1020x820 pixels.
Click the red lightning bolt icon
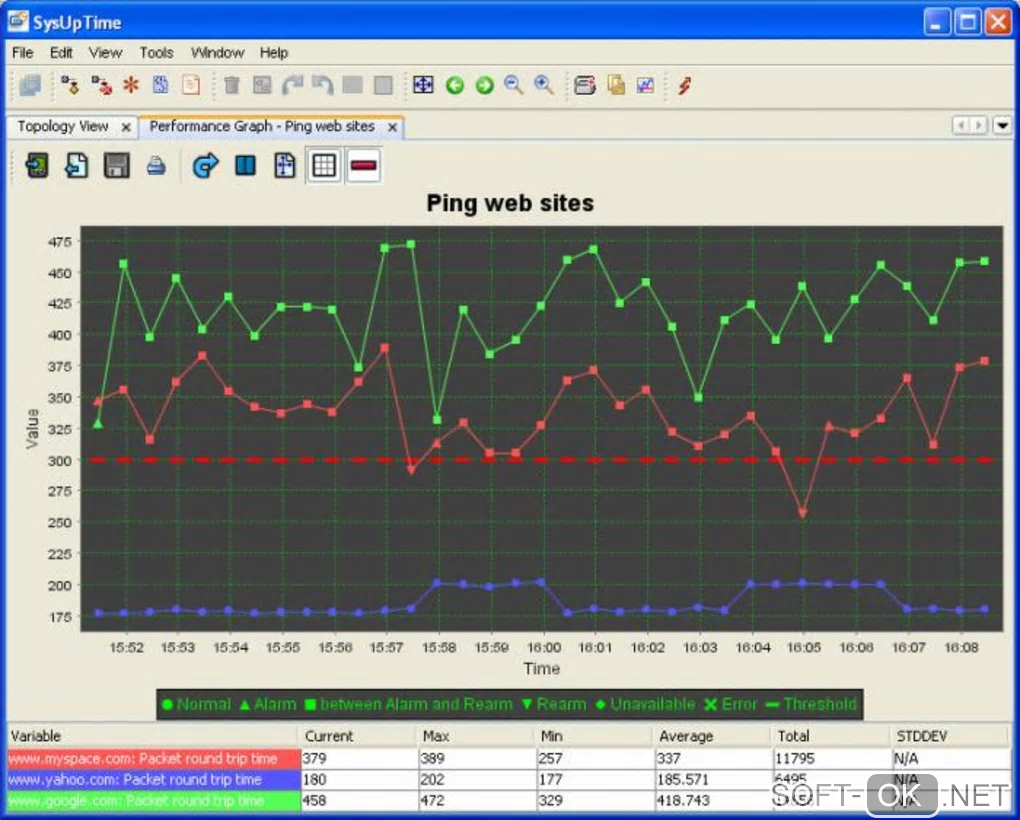tap(684, 85)
